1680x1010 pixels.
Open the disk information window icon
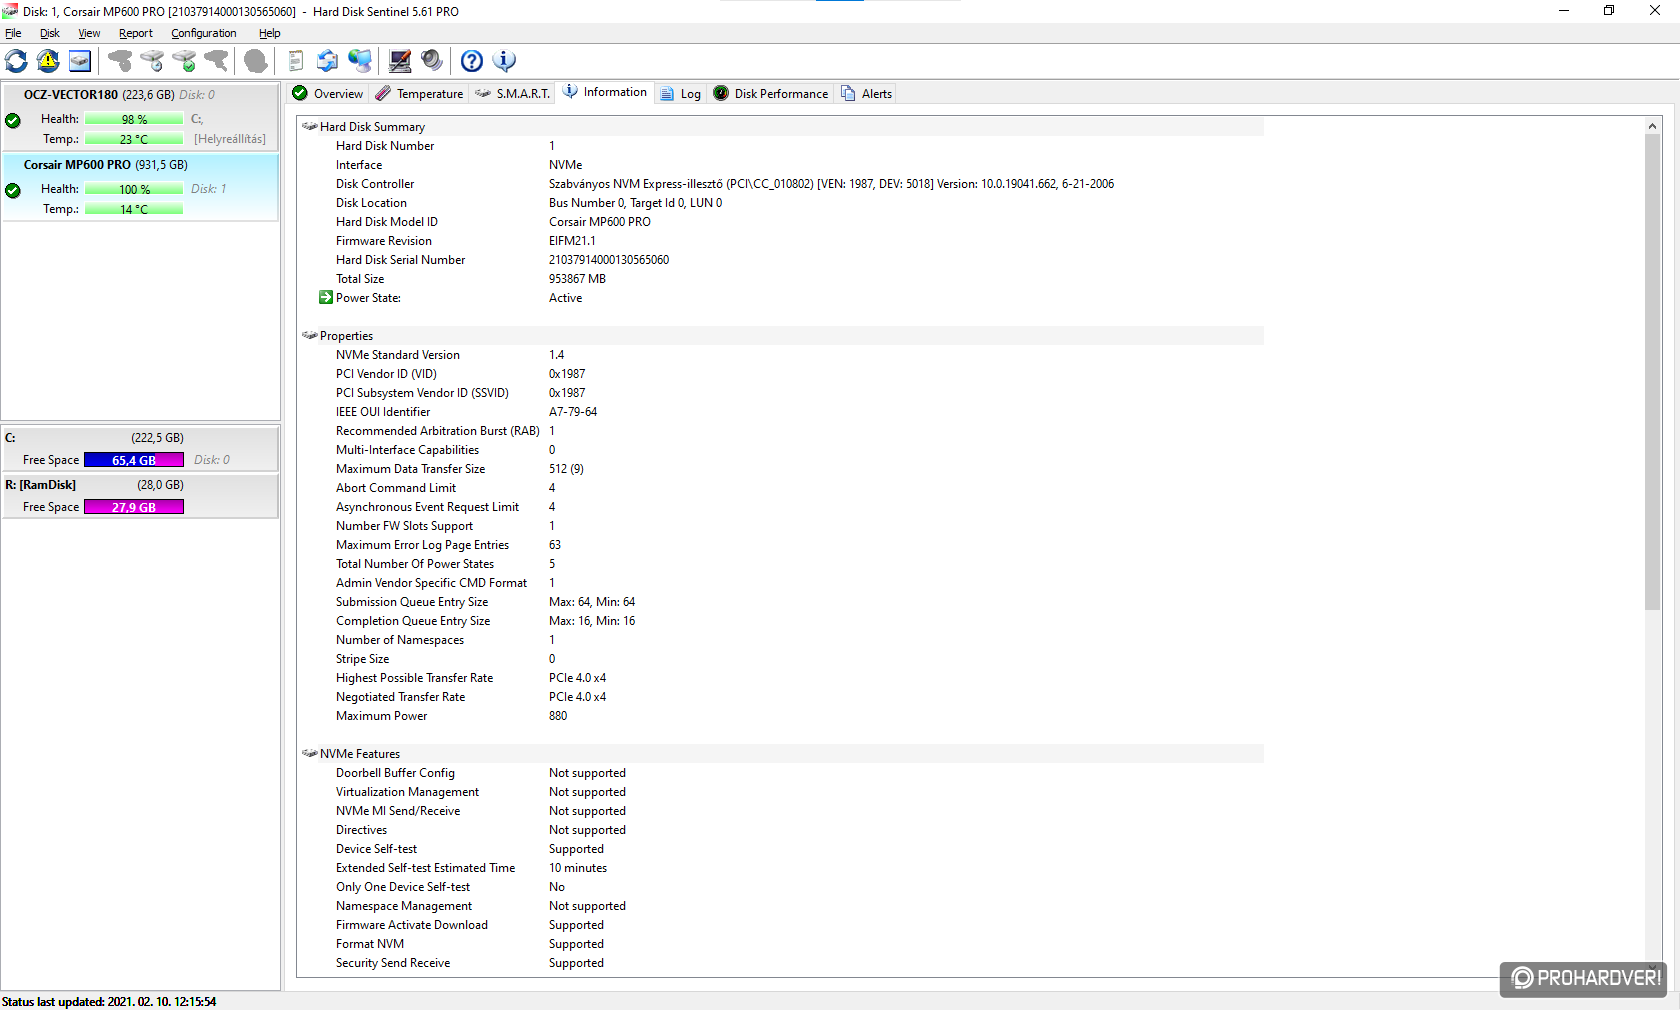(x=80, y=61)
